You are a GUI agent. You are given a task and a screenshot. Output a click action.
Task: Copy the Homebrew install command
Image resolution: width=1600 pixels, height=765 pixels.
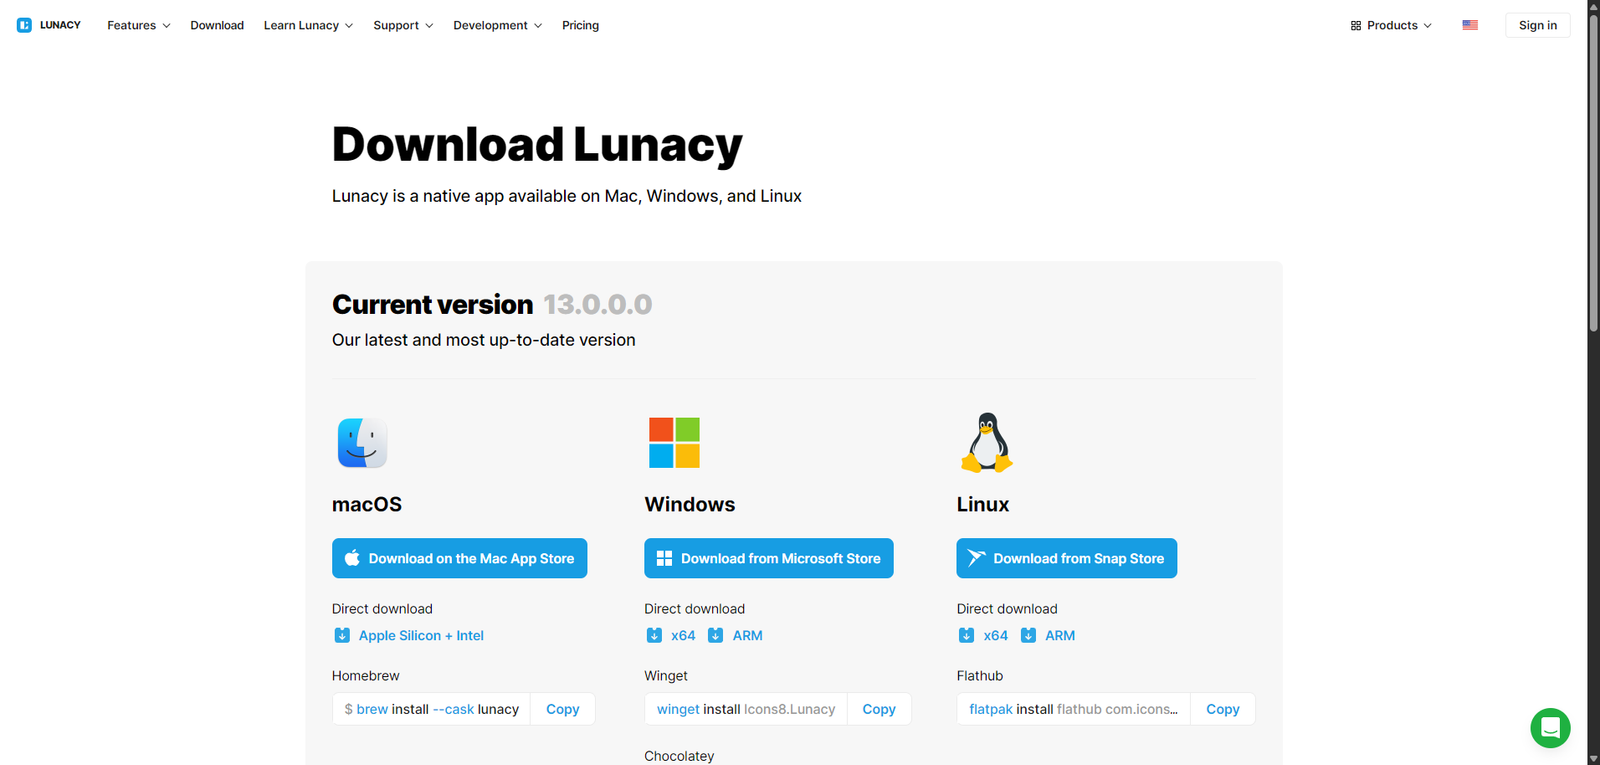562,709
